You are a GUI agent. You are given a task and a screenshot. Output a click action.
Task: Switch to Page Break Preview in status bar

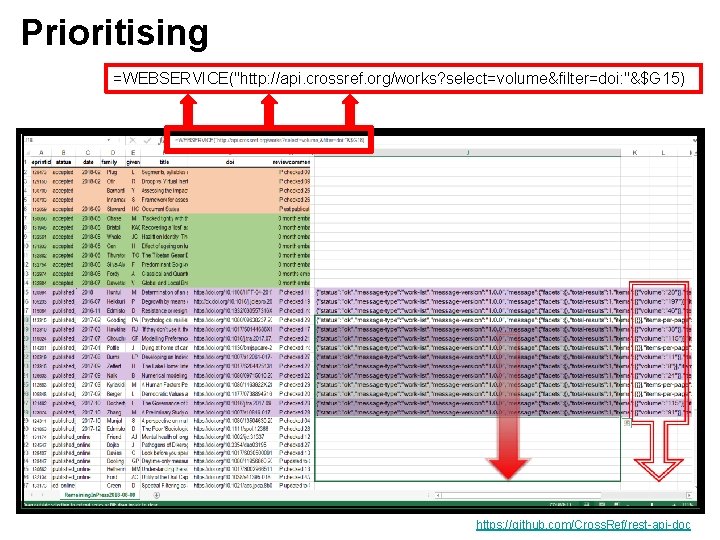pos(616,504)
